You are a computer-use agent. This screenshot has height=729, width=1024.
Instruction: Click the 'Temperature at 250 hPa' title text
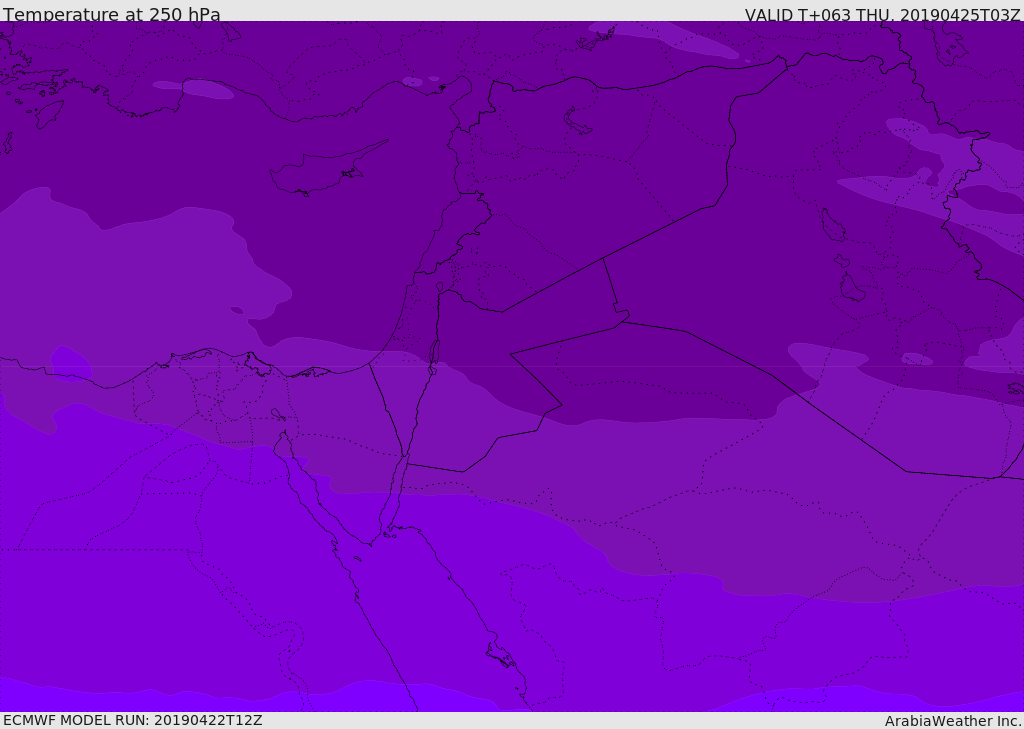pyautogui.click(x=112, y=14)
